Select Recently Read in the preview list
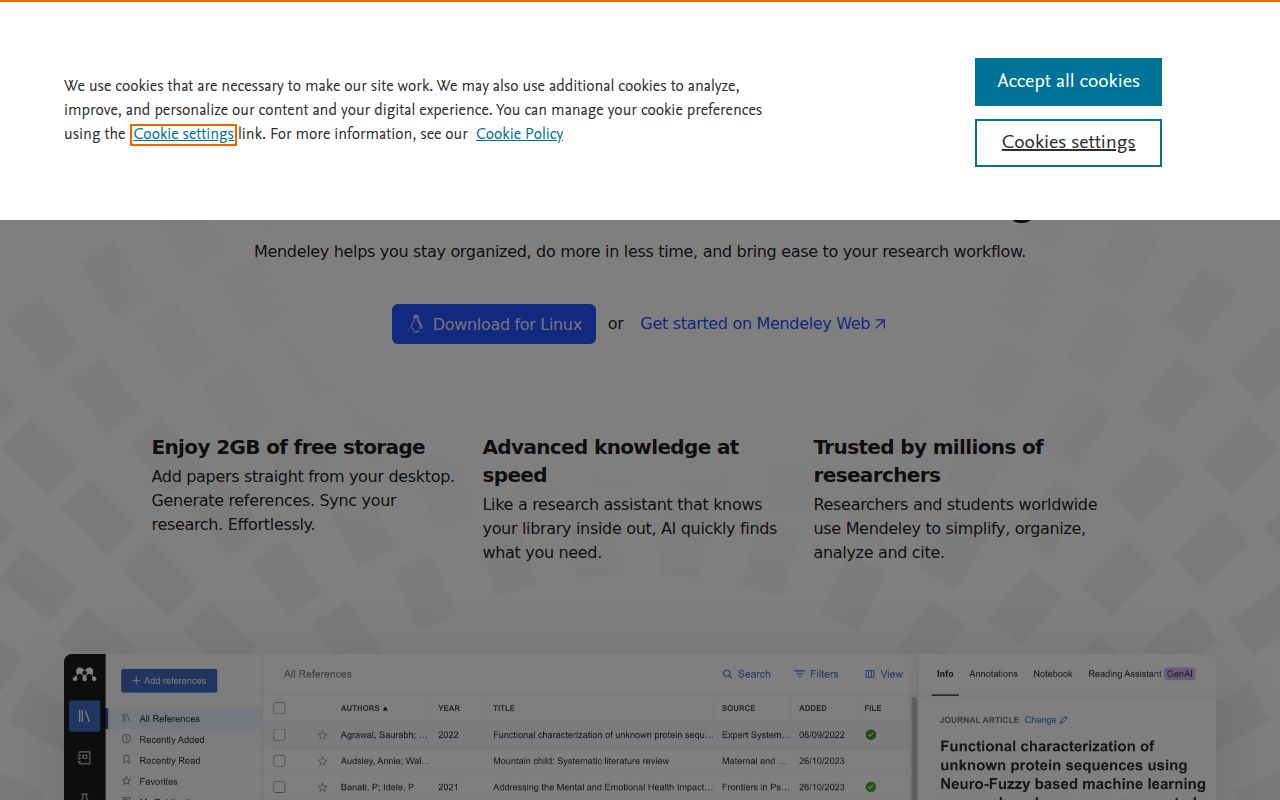1280x800 pixels. [170, 761]
